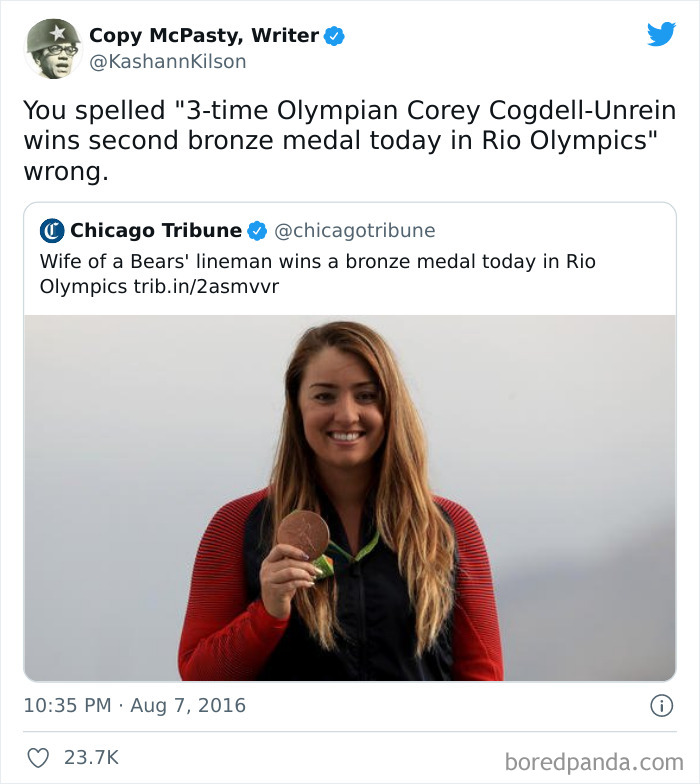Open the @KashannKilson handle

(x=167, y=62)
